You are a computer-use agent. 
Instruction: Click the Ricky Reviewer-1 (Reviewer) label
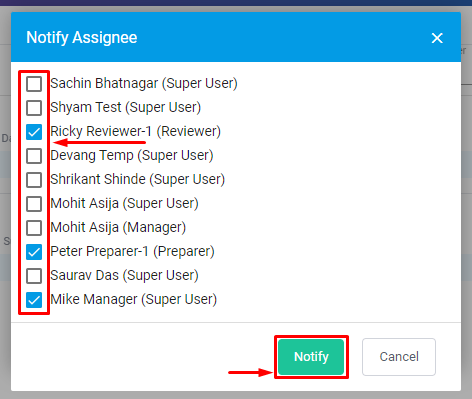pos(136,131)
